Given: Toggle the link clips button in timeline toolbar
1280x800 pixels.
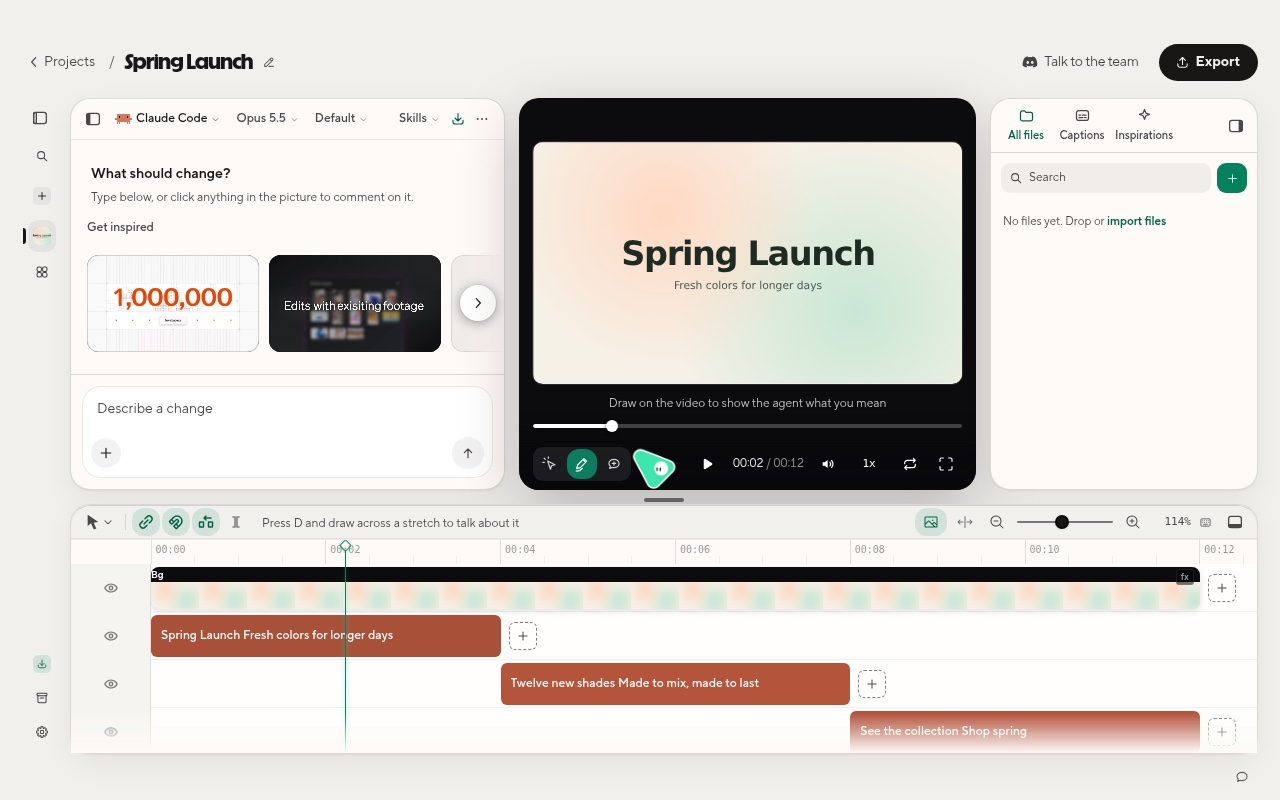Looking at the screenshot, I should coord(146,522).
